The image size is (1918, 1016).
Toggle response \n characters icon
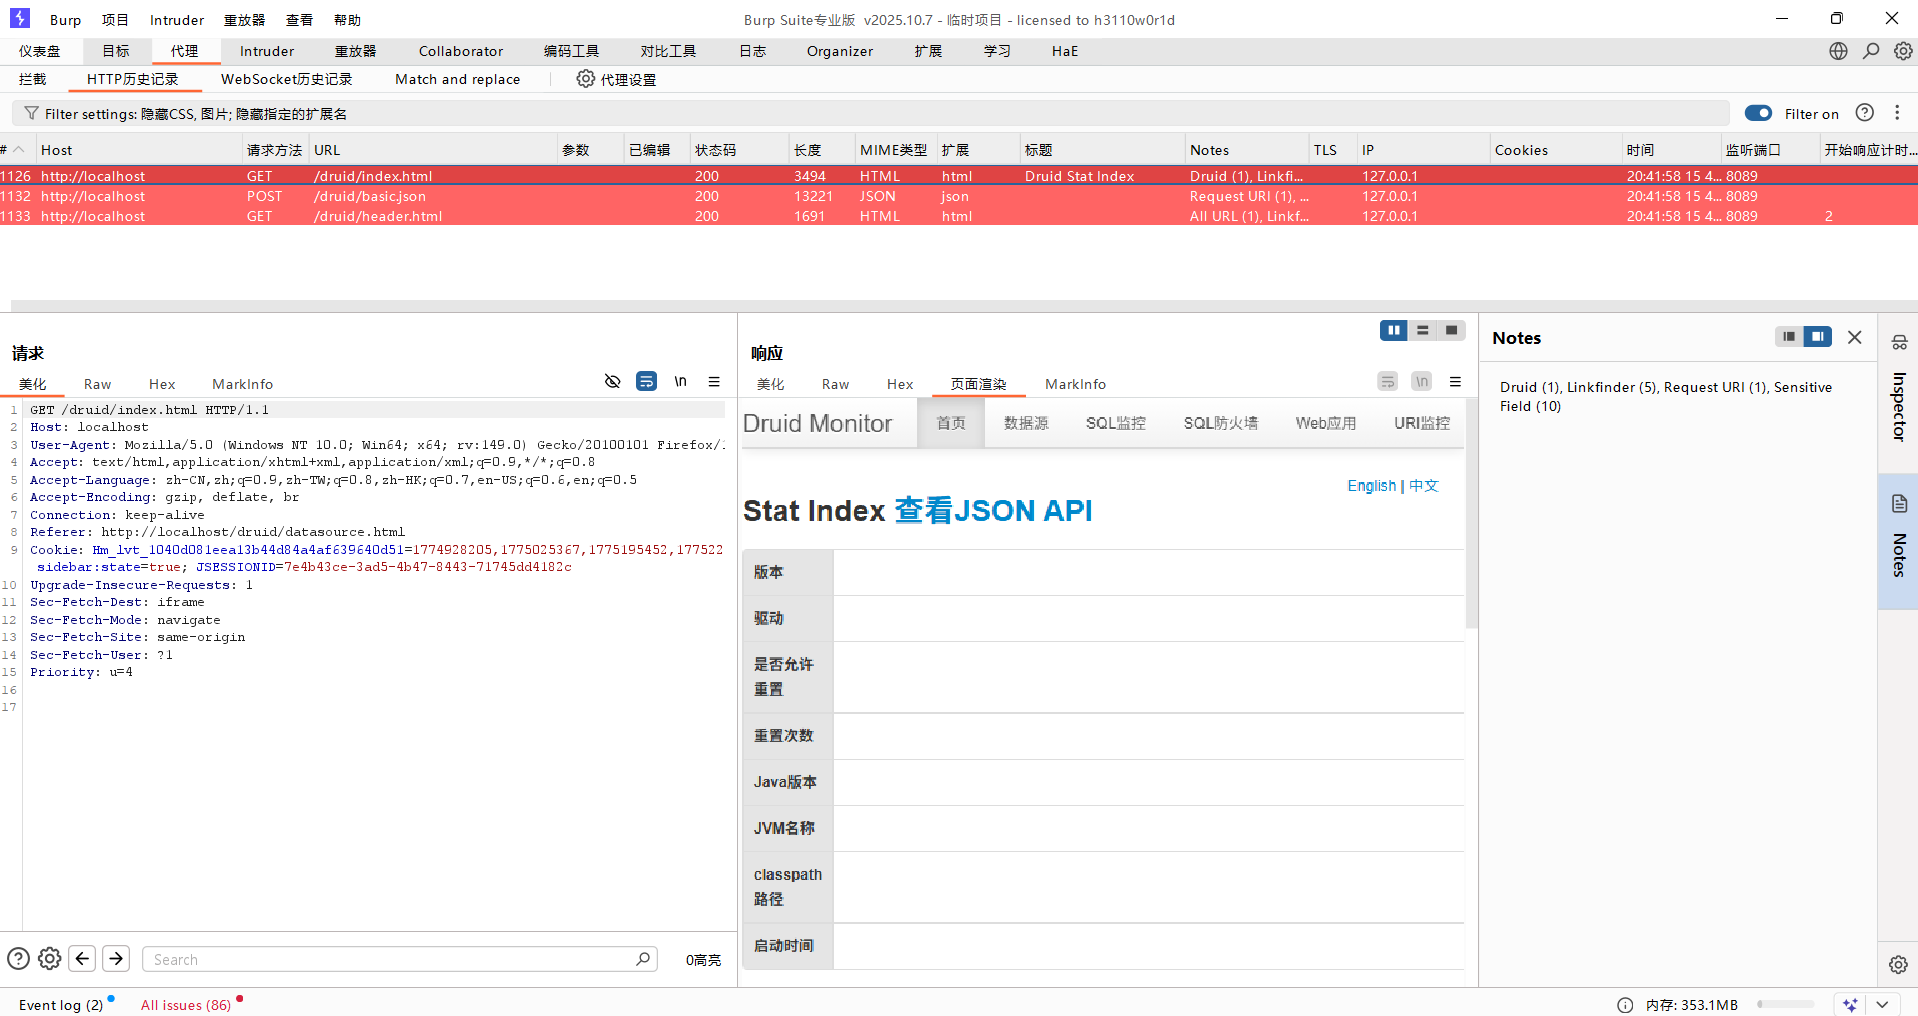point(1421,381)
